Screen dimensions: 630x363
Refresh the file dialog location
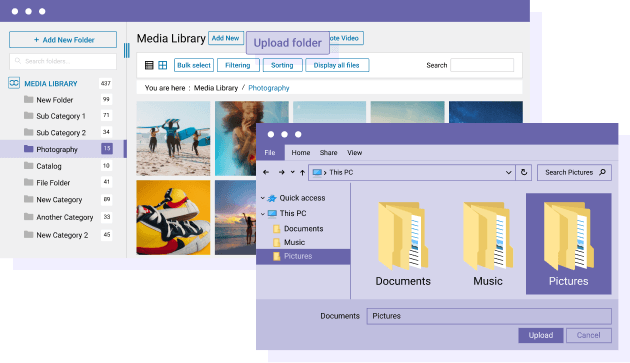pos(524,172)
